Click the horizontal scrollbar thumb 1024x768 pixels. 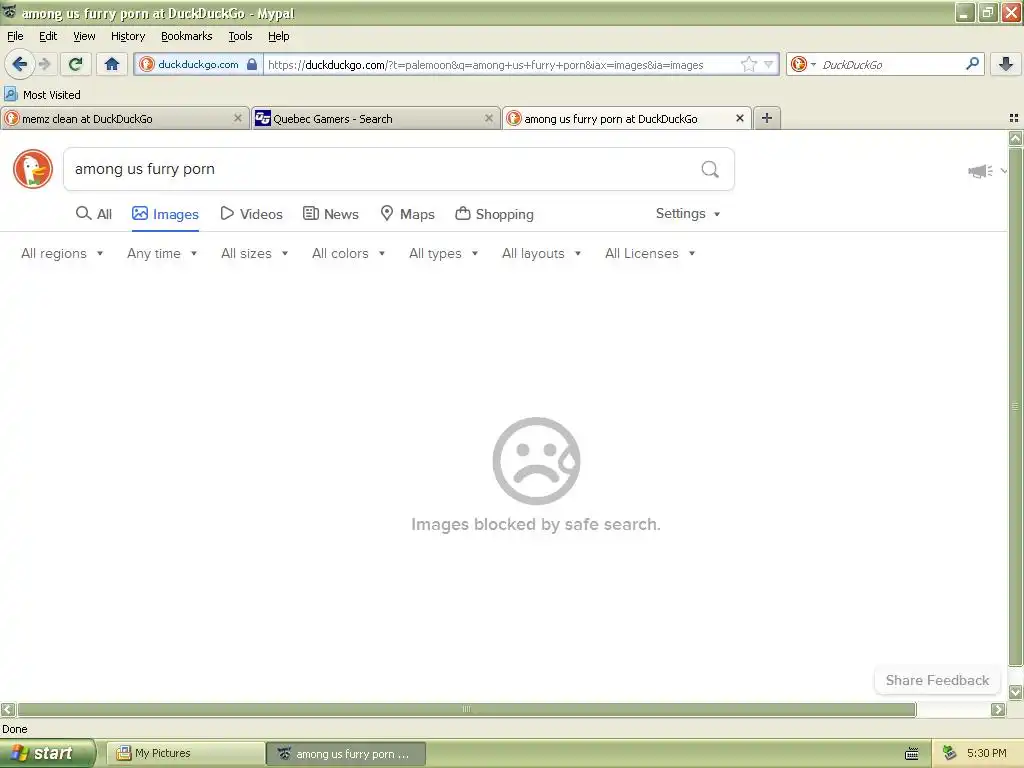coord(467,709)
